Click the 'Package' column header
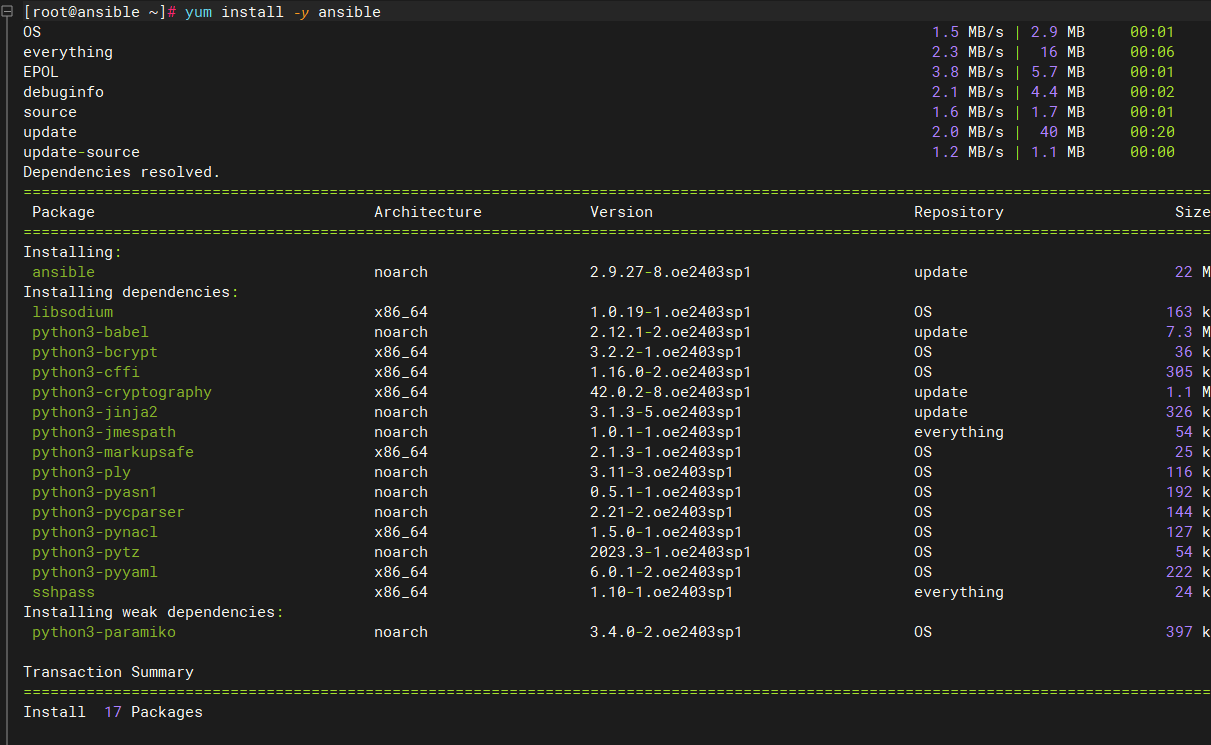The height and width of the screenshot is (745, 1211). click(x=63, y=212)
